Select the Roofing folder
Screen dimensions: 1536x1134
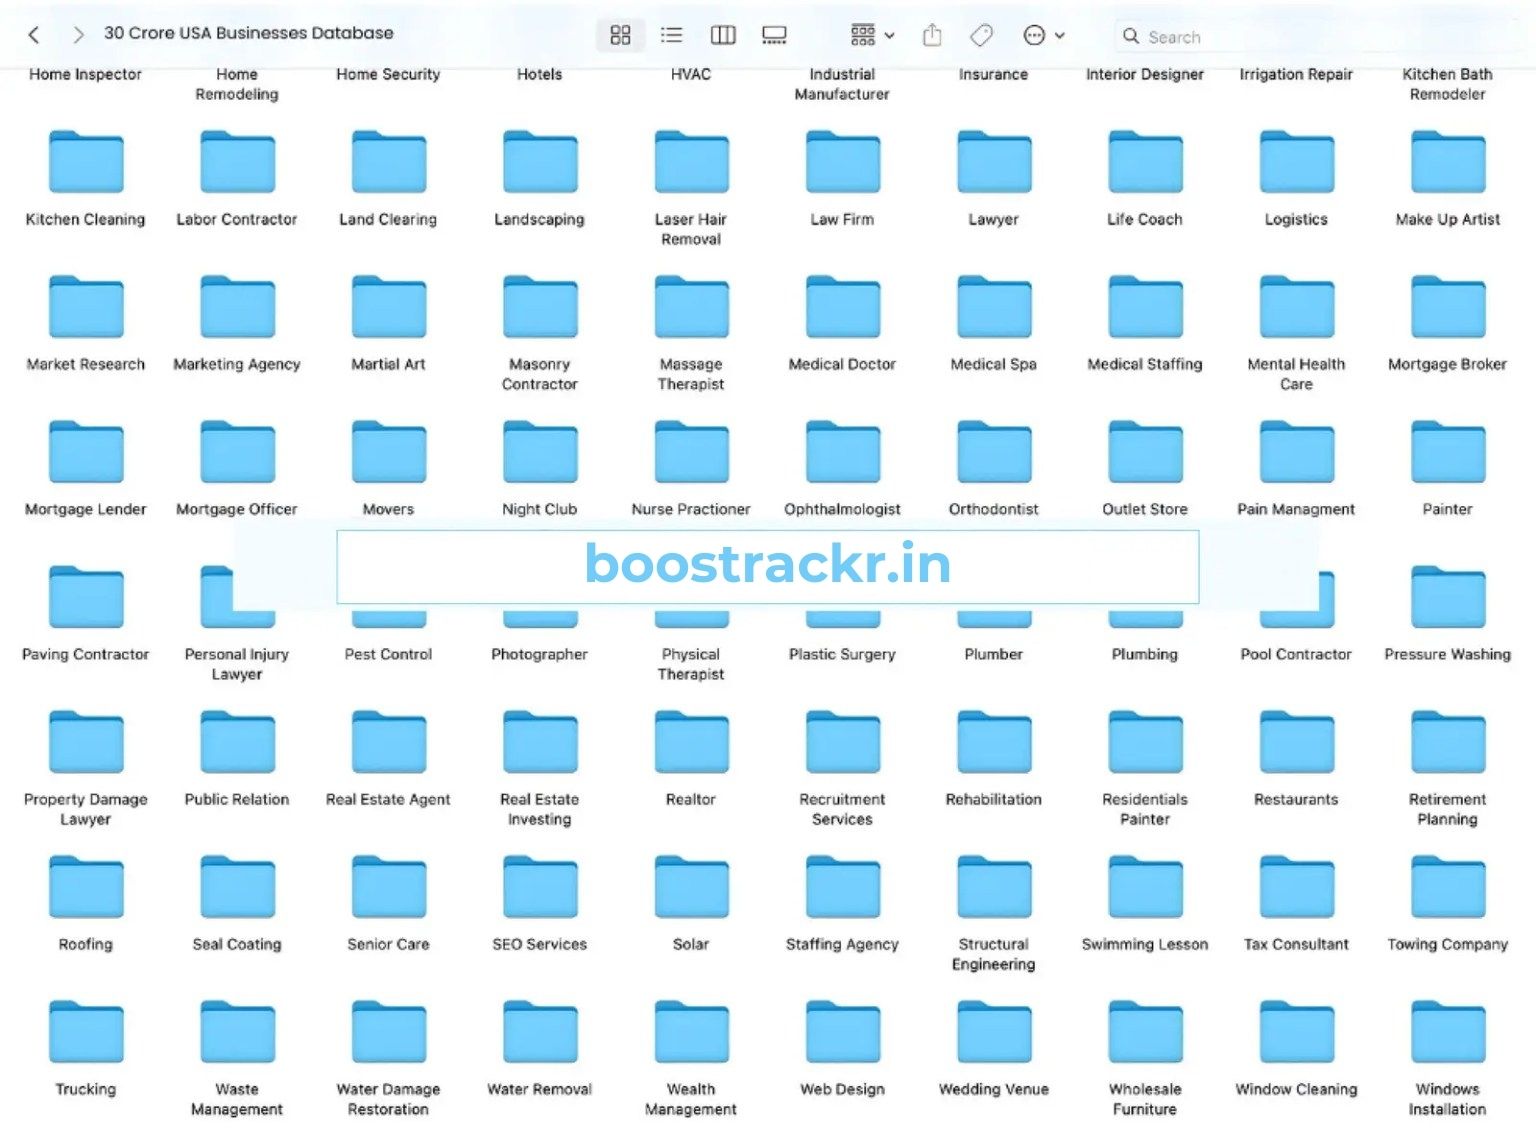(86, 888)
